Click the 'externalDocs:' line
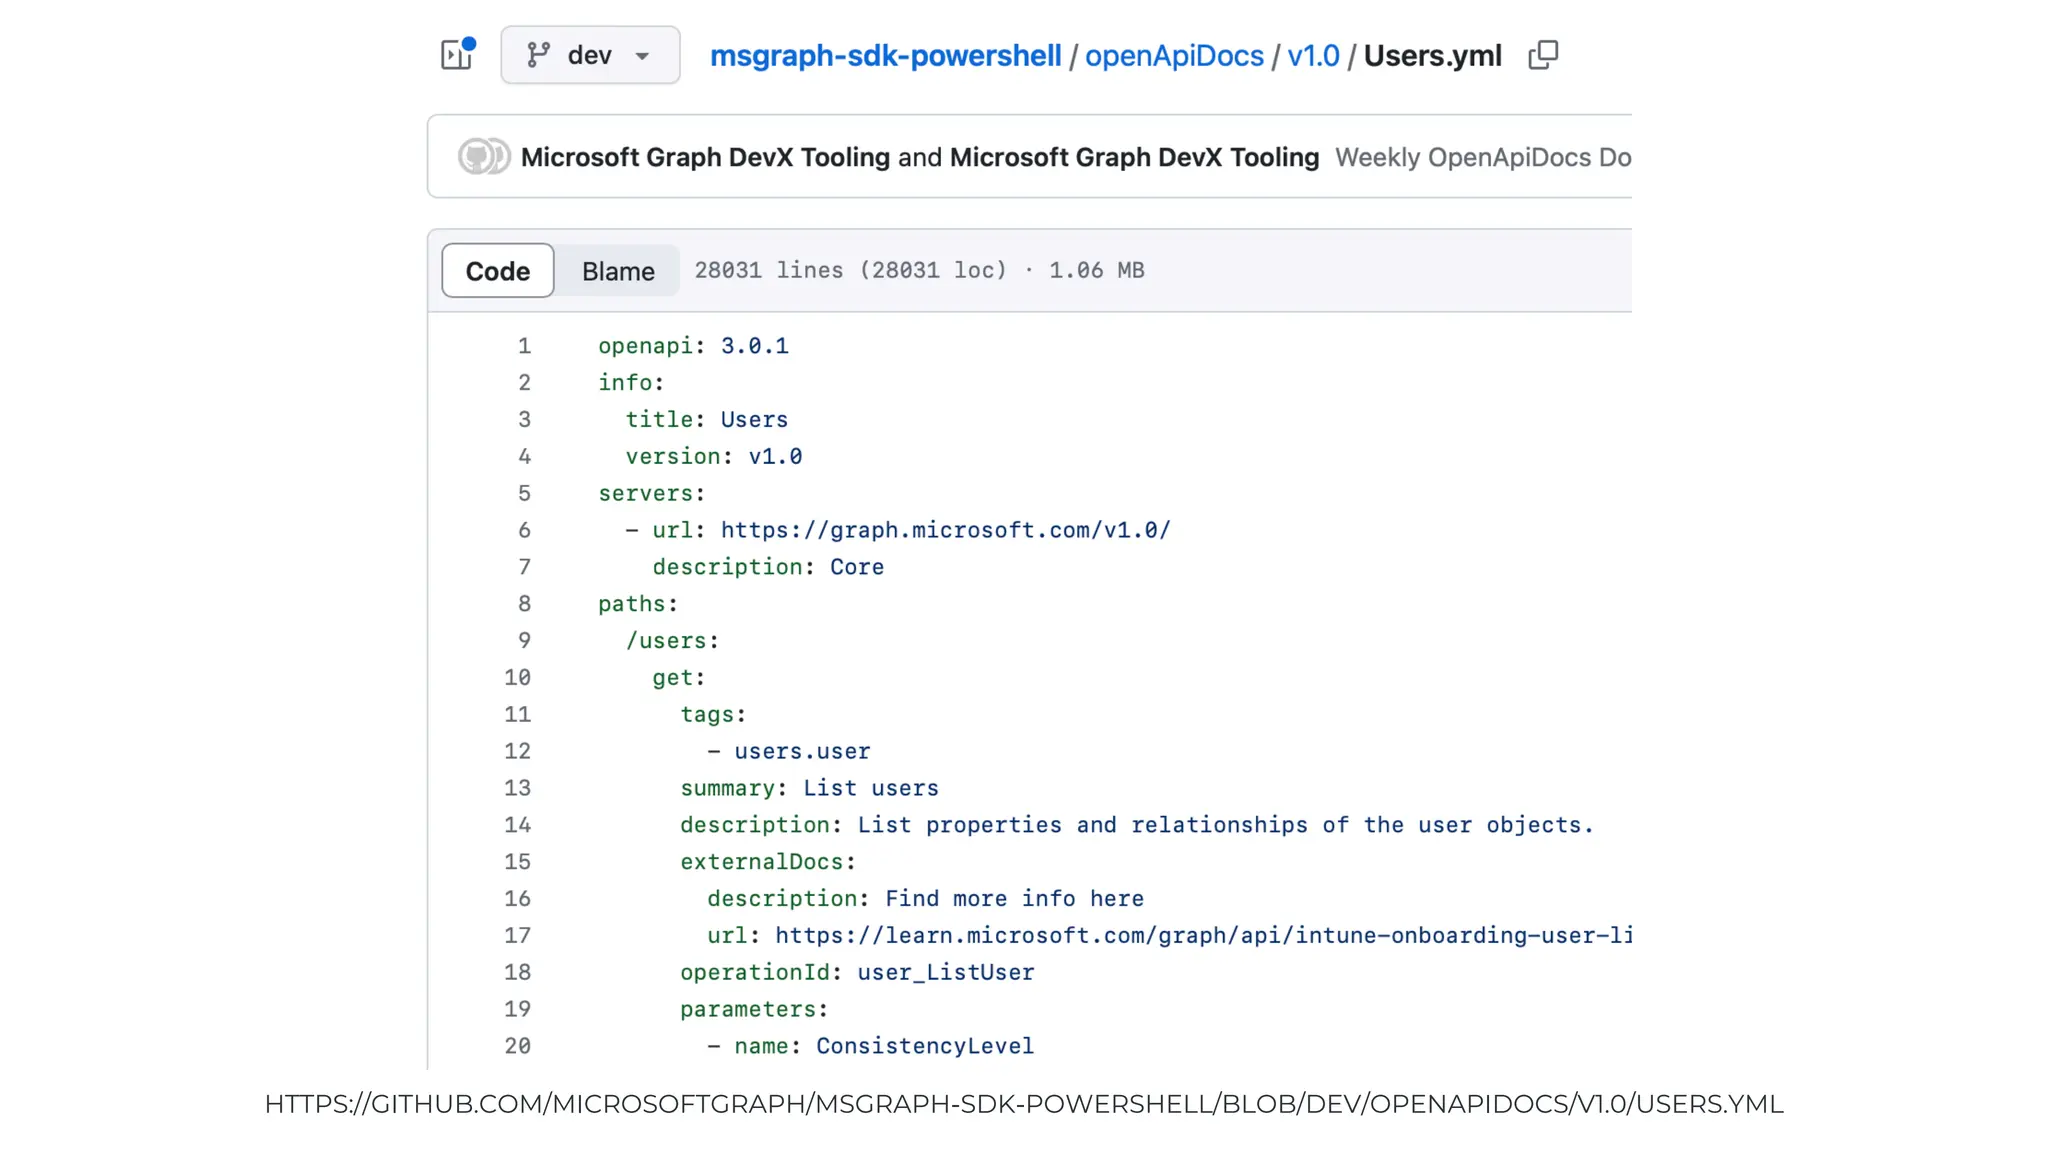This screenshot has height=1152, width=2048. click(768, 862)
